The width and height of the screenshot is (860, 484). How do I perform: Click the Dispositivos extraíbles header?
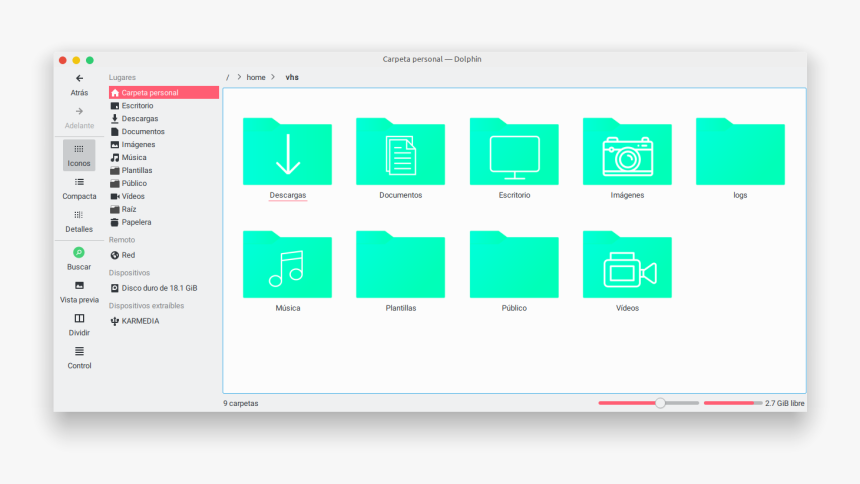click(x=146, y=306)
